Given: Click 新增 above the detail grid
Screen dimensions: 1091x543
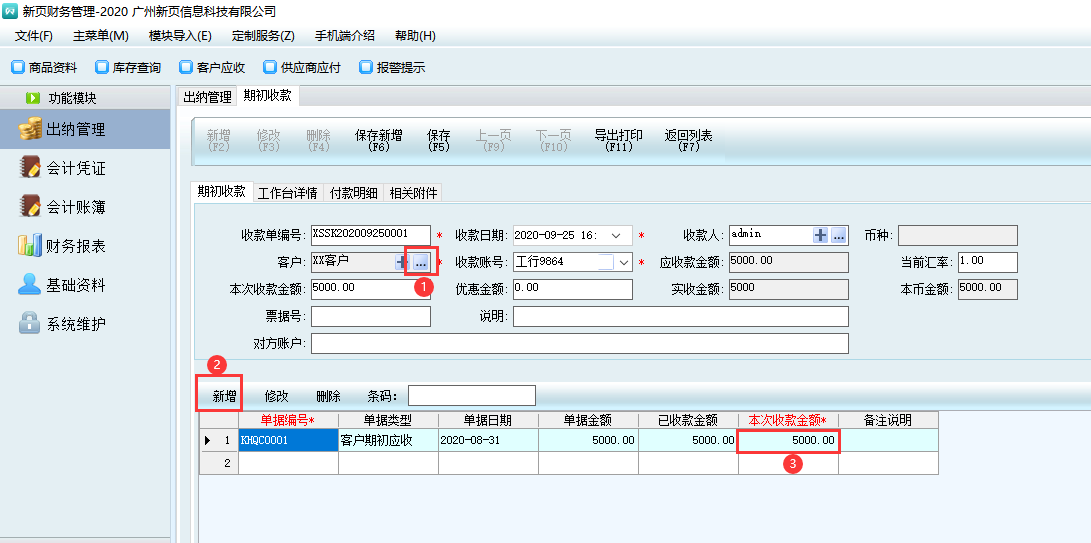Looking at the screenshot, I should click(x=224, y=396).
